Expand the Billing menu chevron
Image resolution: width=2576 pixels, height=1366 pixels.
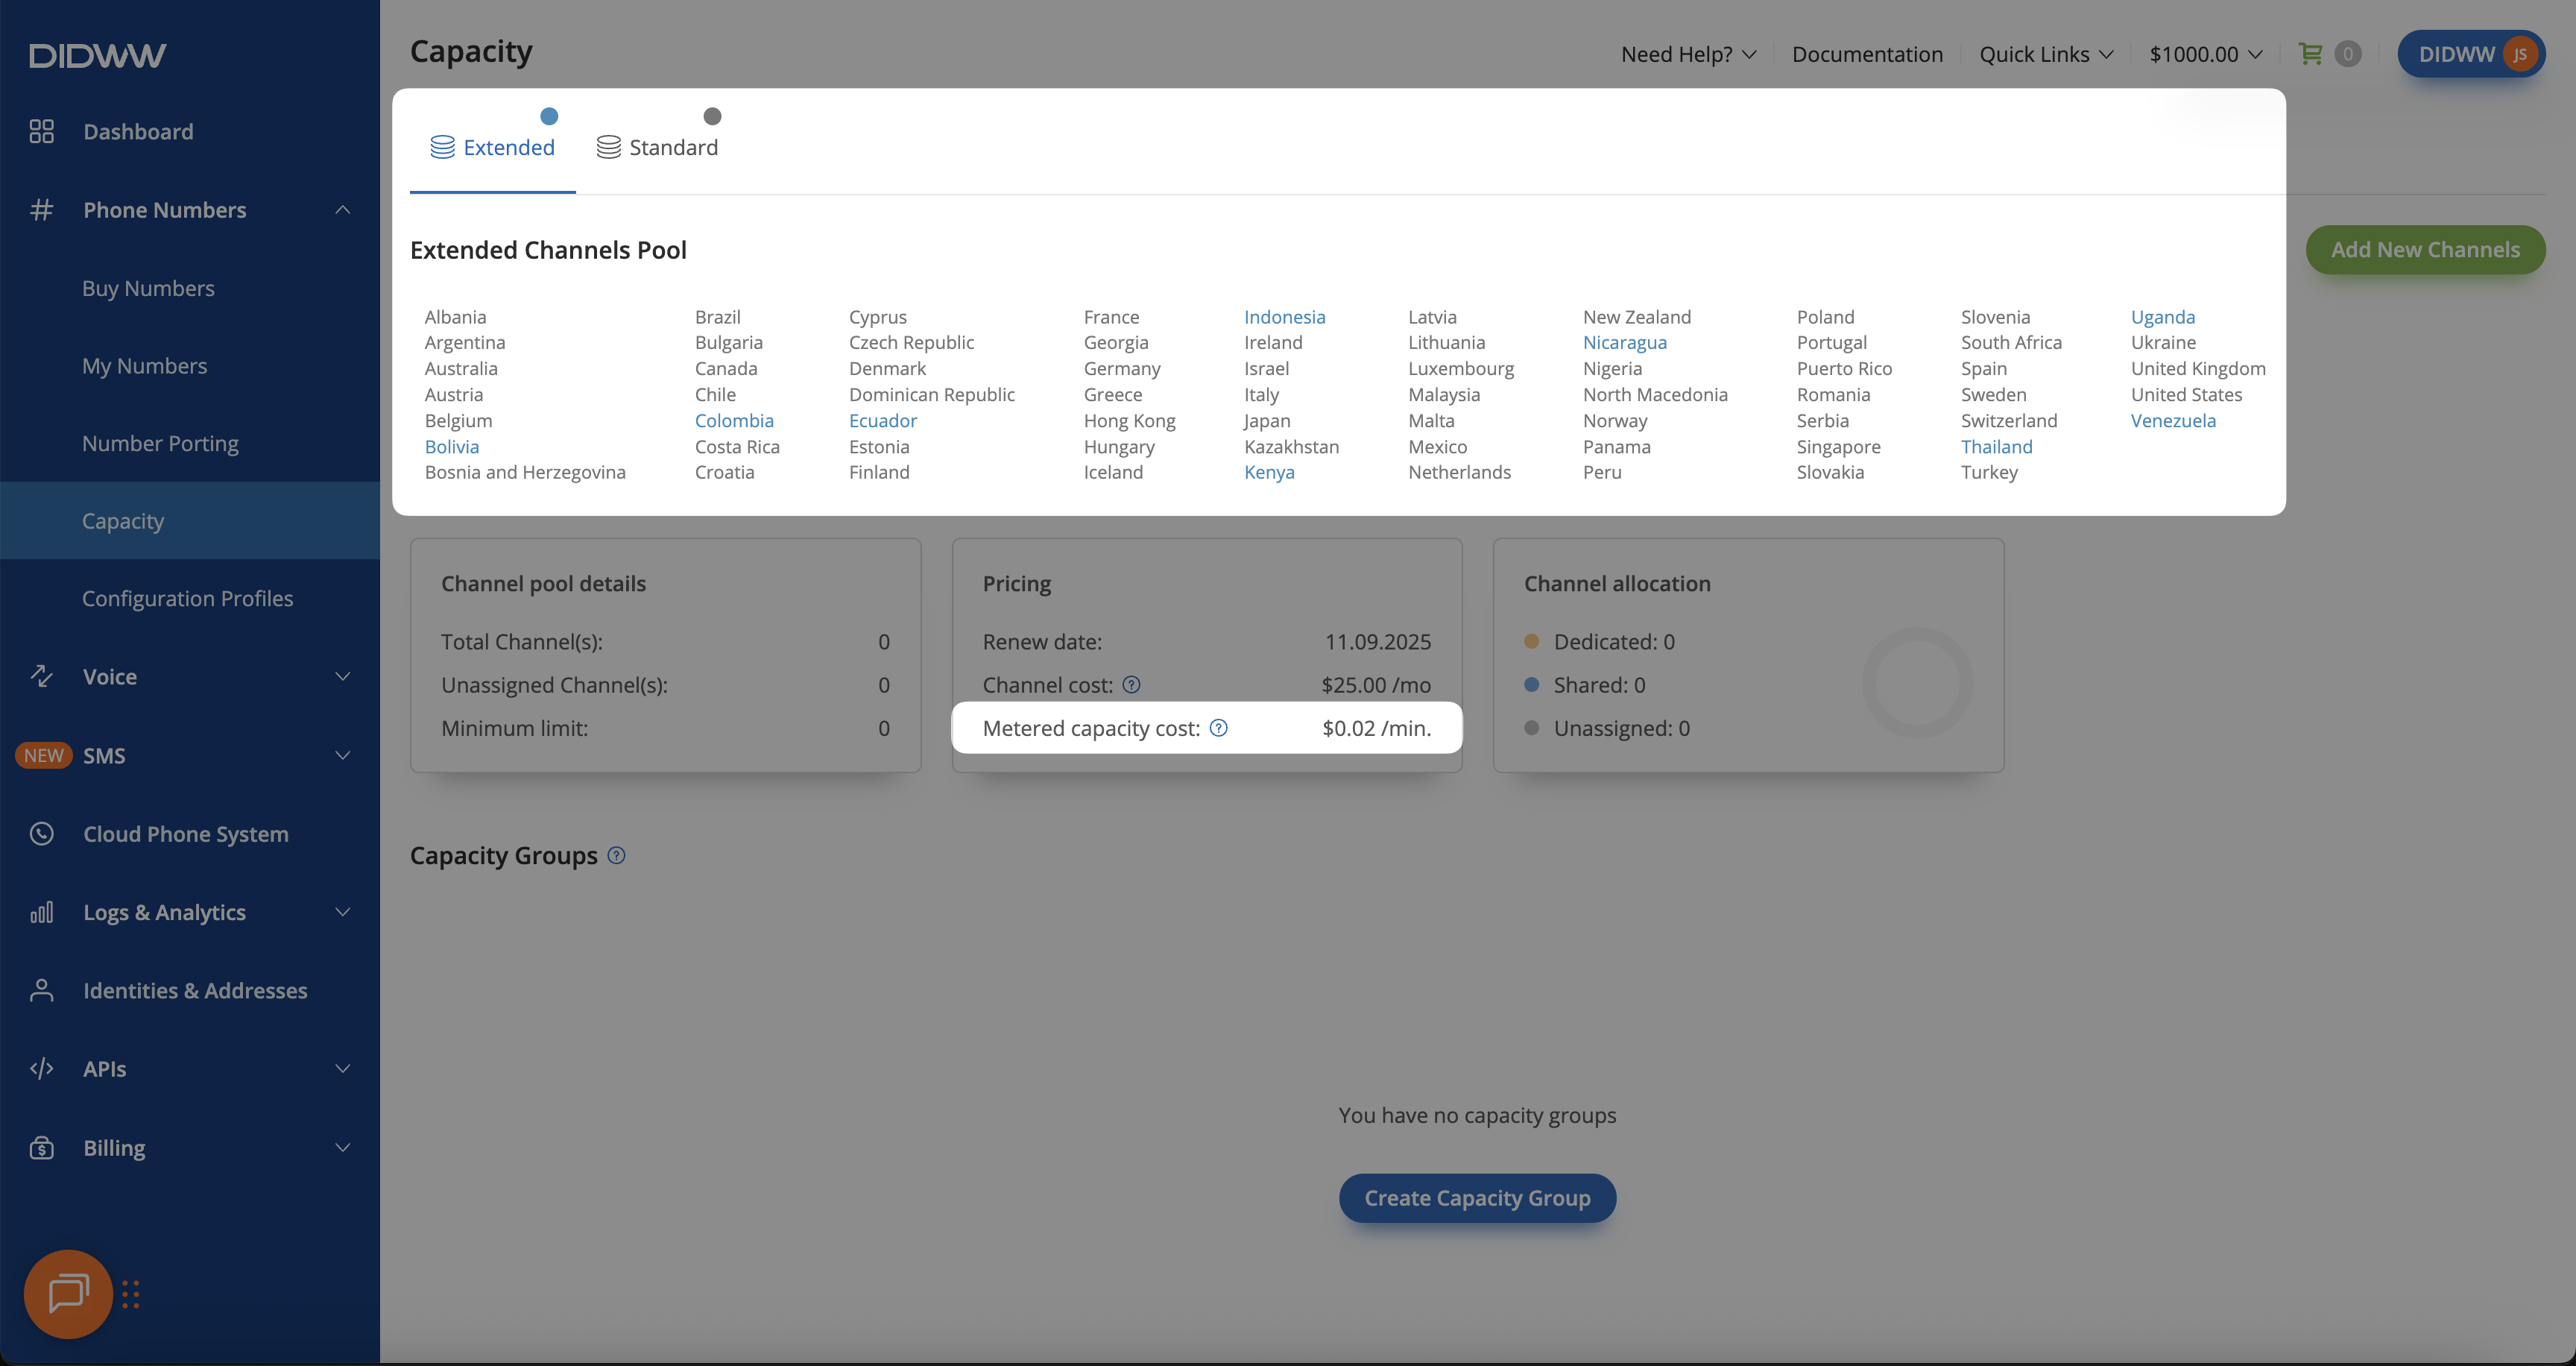coord(342,1147)
